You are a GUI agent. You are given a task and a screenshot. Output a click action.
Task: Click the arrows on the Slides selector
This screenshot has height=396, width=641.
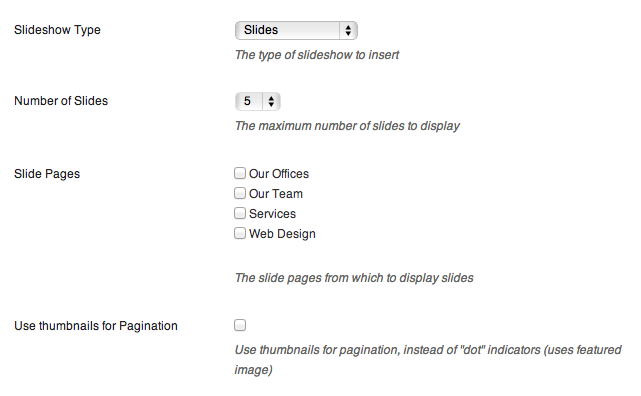click(348, 31)
